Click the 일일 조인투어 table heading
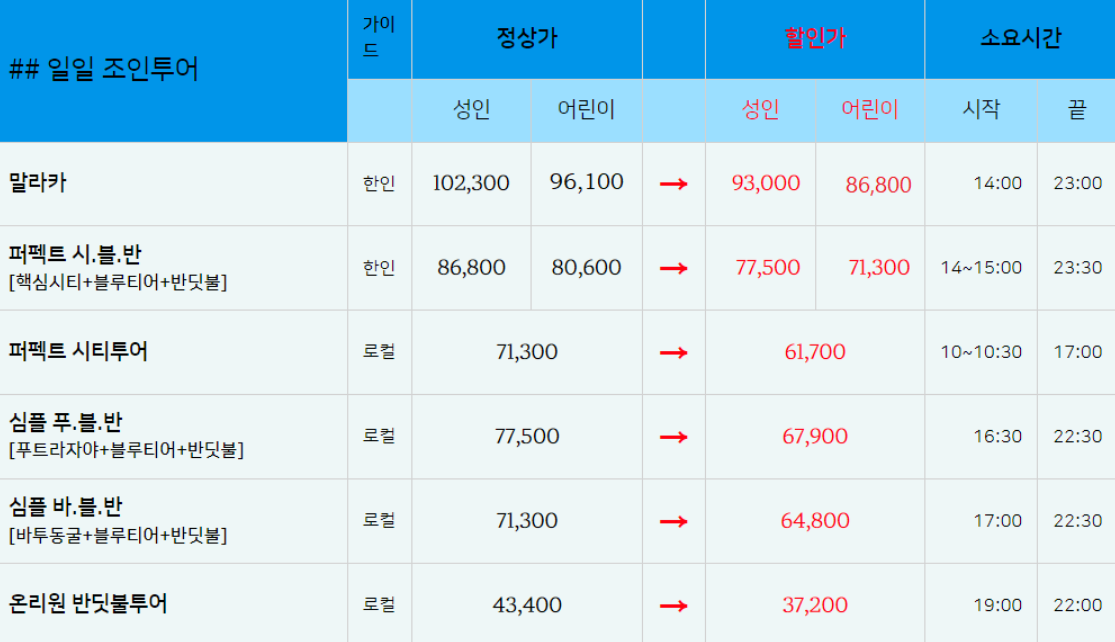This screenshot has width=1115, height=642. click(x=104, y=69)
